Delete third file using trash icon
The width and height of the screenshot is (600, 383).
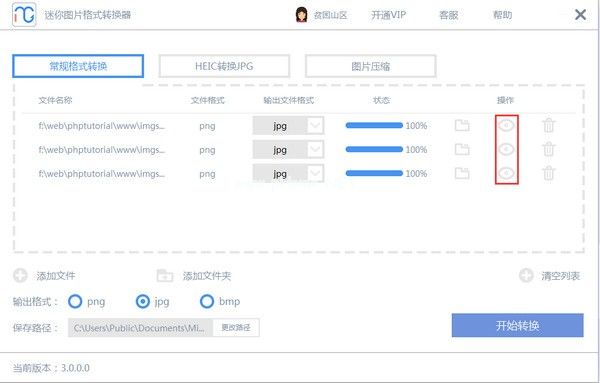click(x=548, y=173)
